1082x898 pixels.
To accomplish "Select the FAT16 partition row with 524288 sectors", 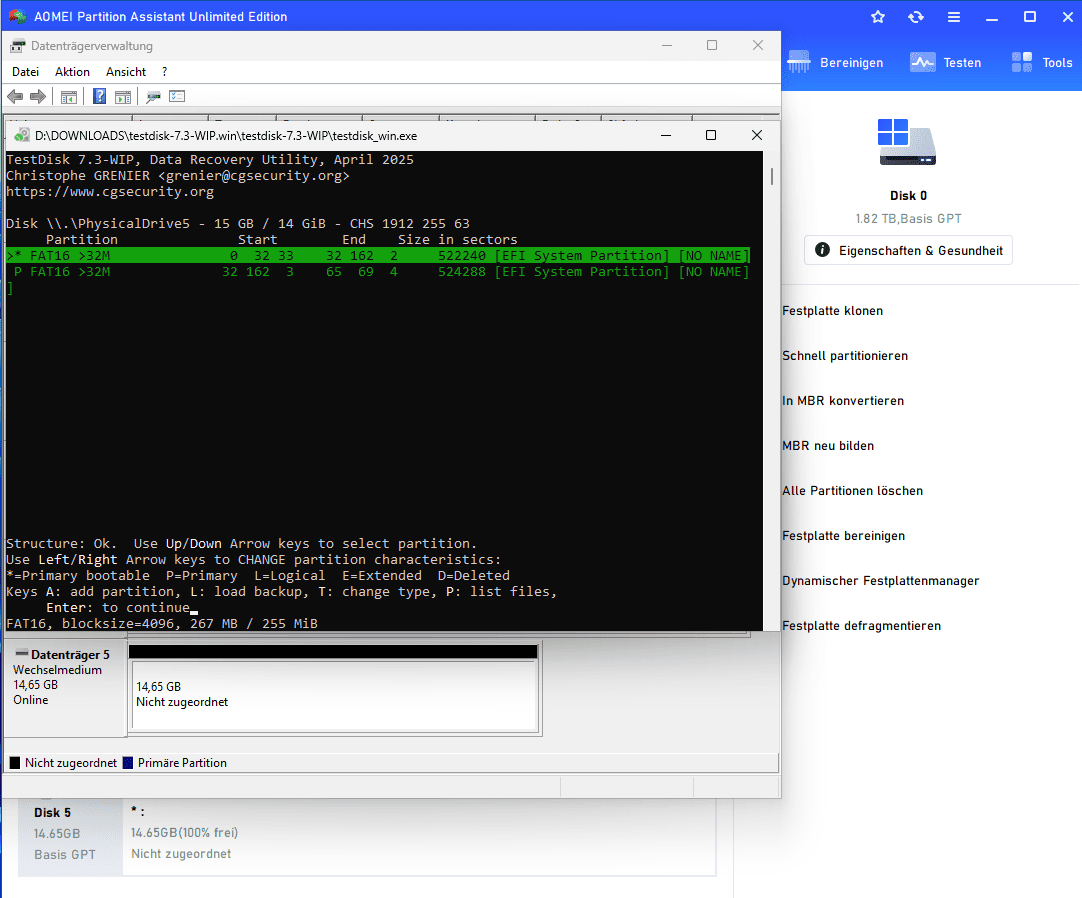I will [378, 271].
